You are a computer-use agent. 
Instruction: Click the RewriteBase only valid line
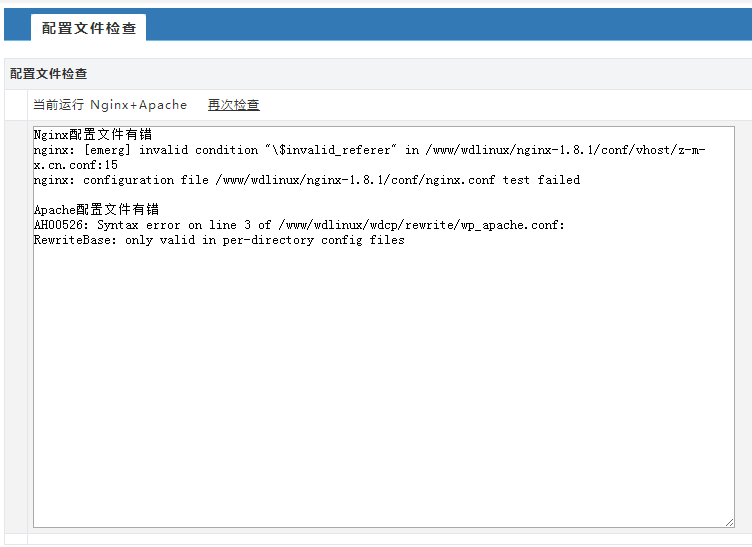pos(219,240)
